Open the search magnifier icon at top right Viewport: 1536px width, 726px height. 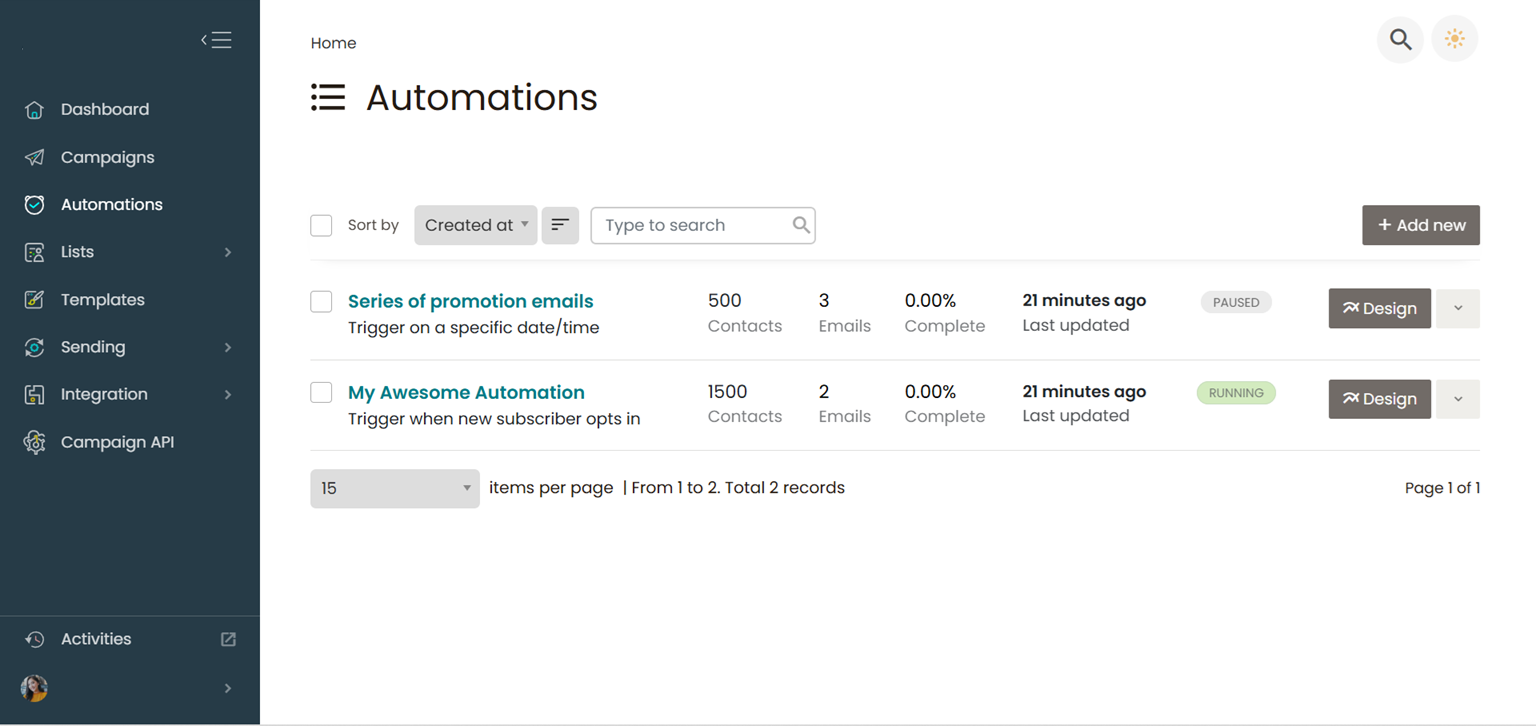click(1400, 40)
